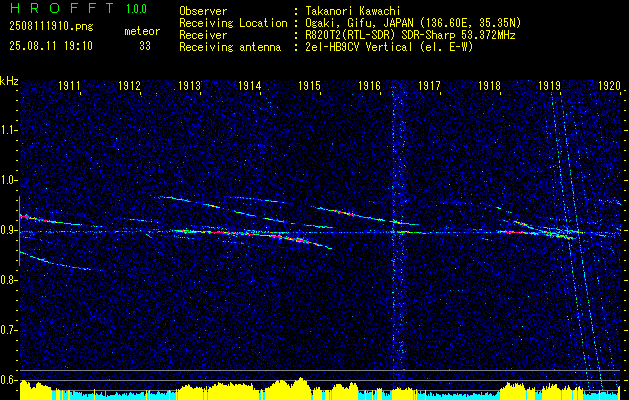
Task: Click the date stamp 25.08.11 19:10
Action: (51, 46)
